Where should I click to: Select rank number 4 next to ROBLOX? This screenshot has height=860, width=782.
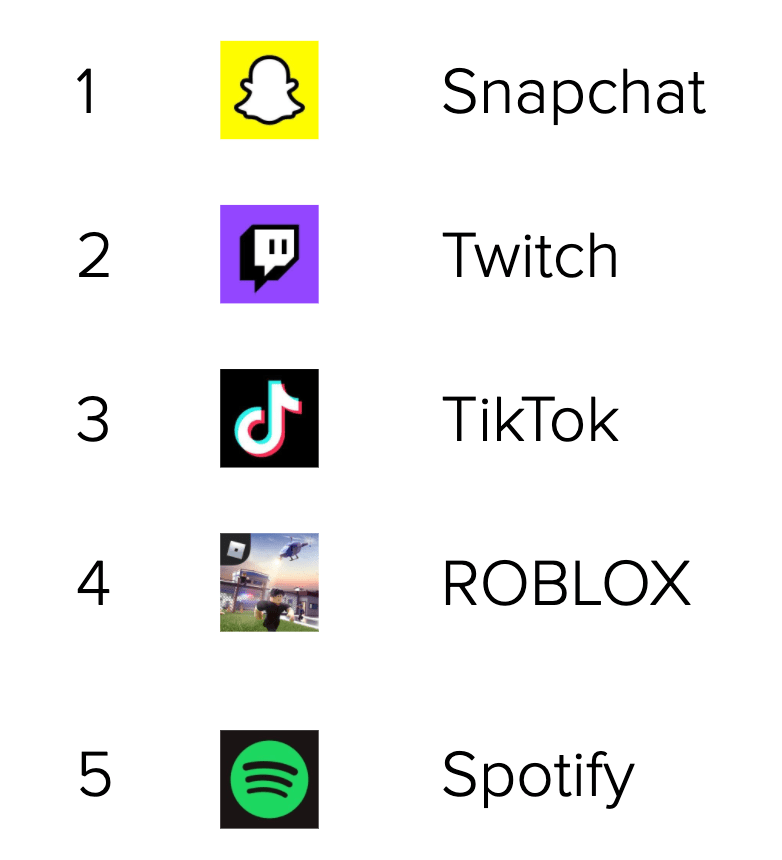point(93,583)
